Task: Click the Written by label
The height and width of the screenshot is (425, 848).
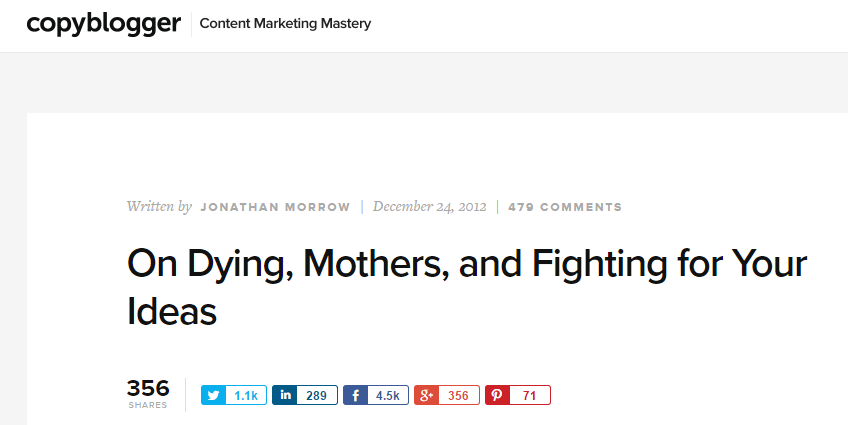Action: [x=160, y=207]
